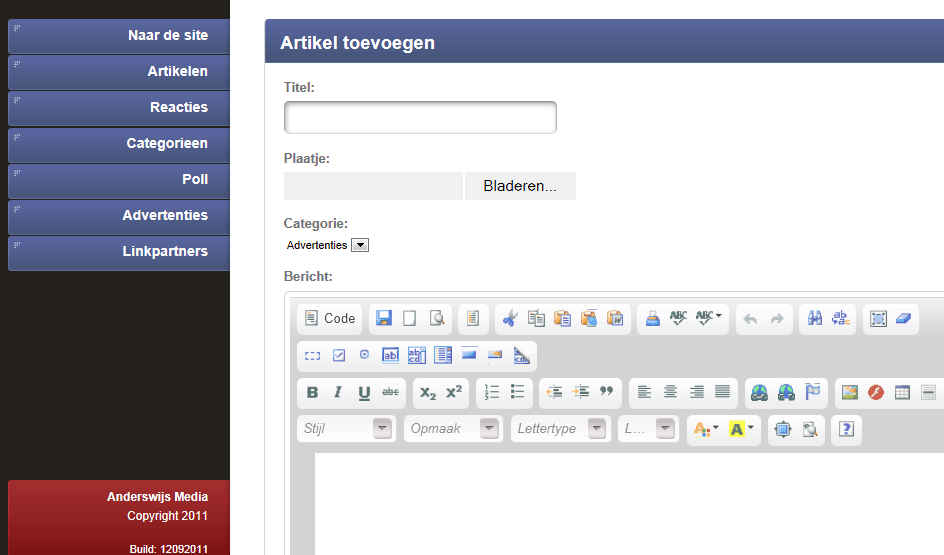The image size is (944, 555).
Task: Justify text alignment
Action: coord(722,392)
